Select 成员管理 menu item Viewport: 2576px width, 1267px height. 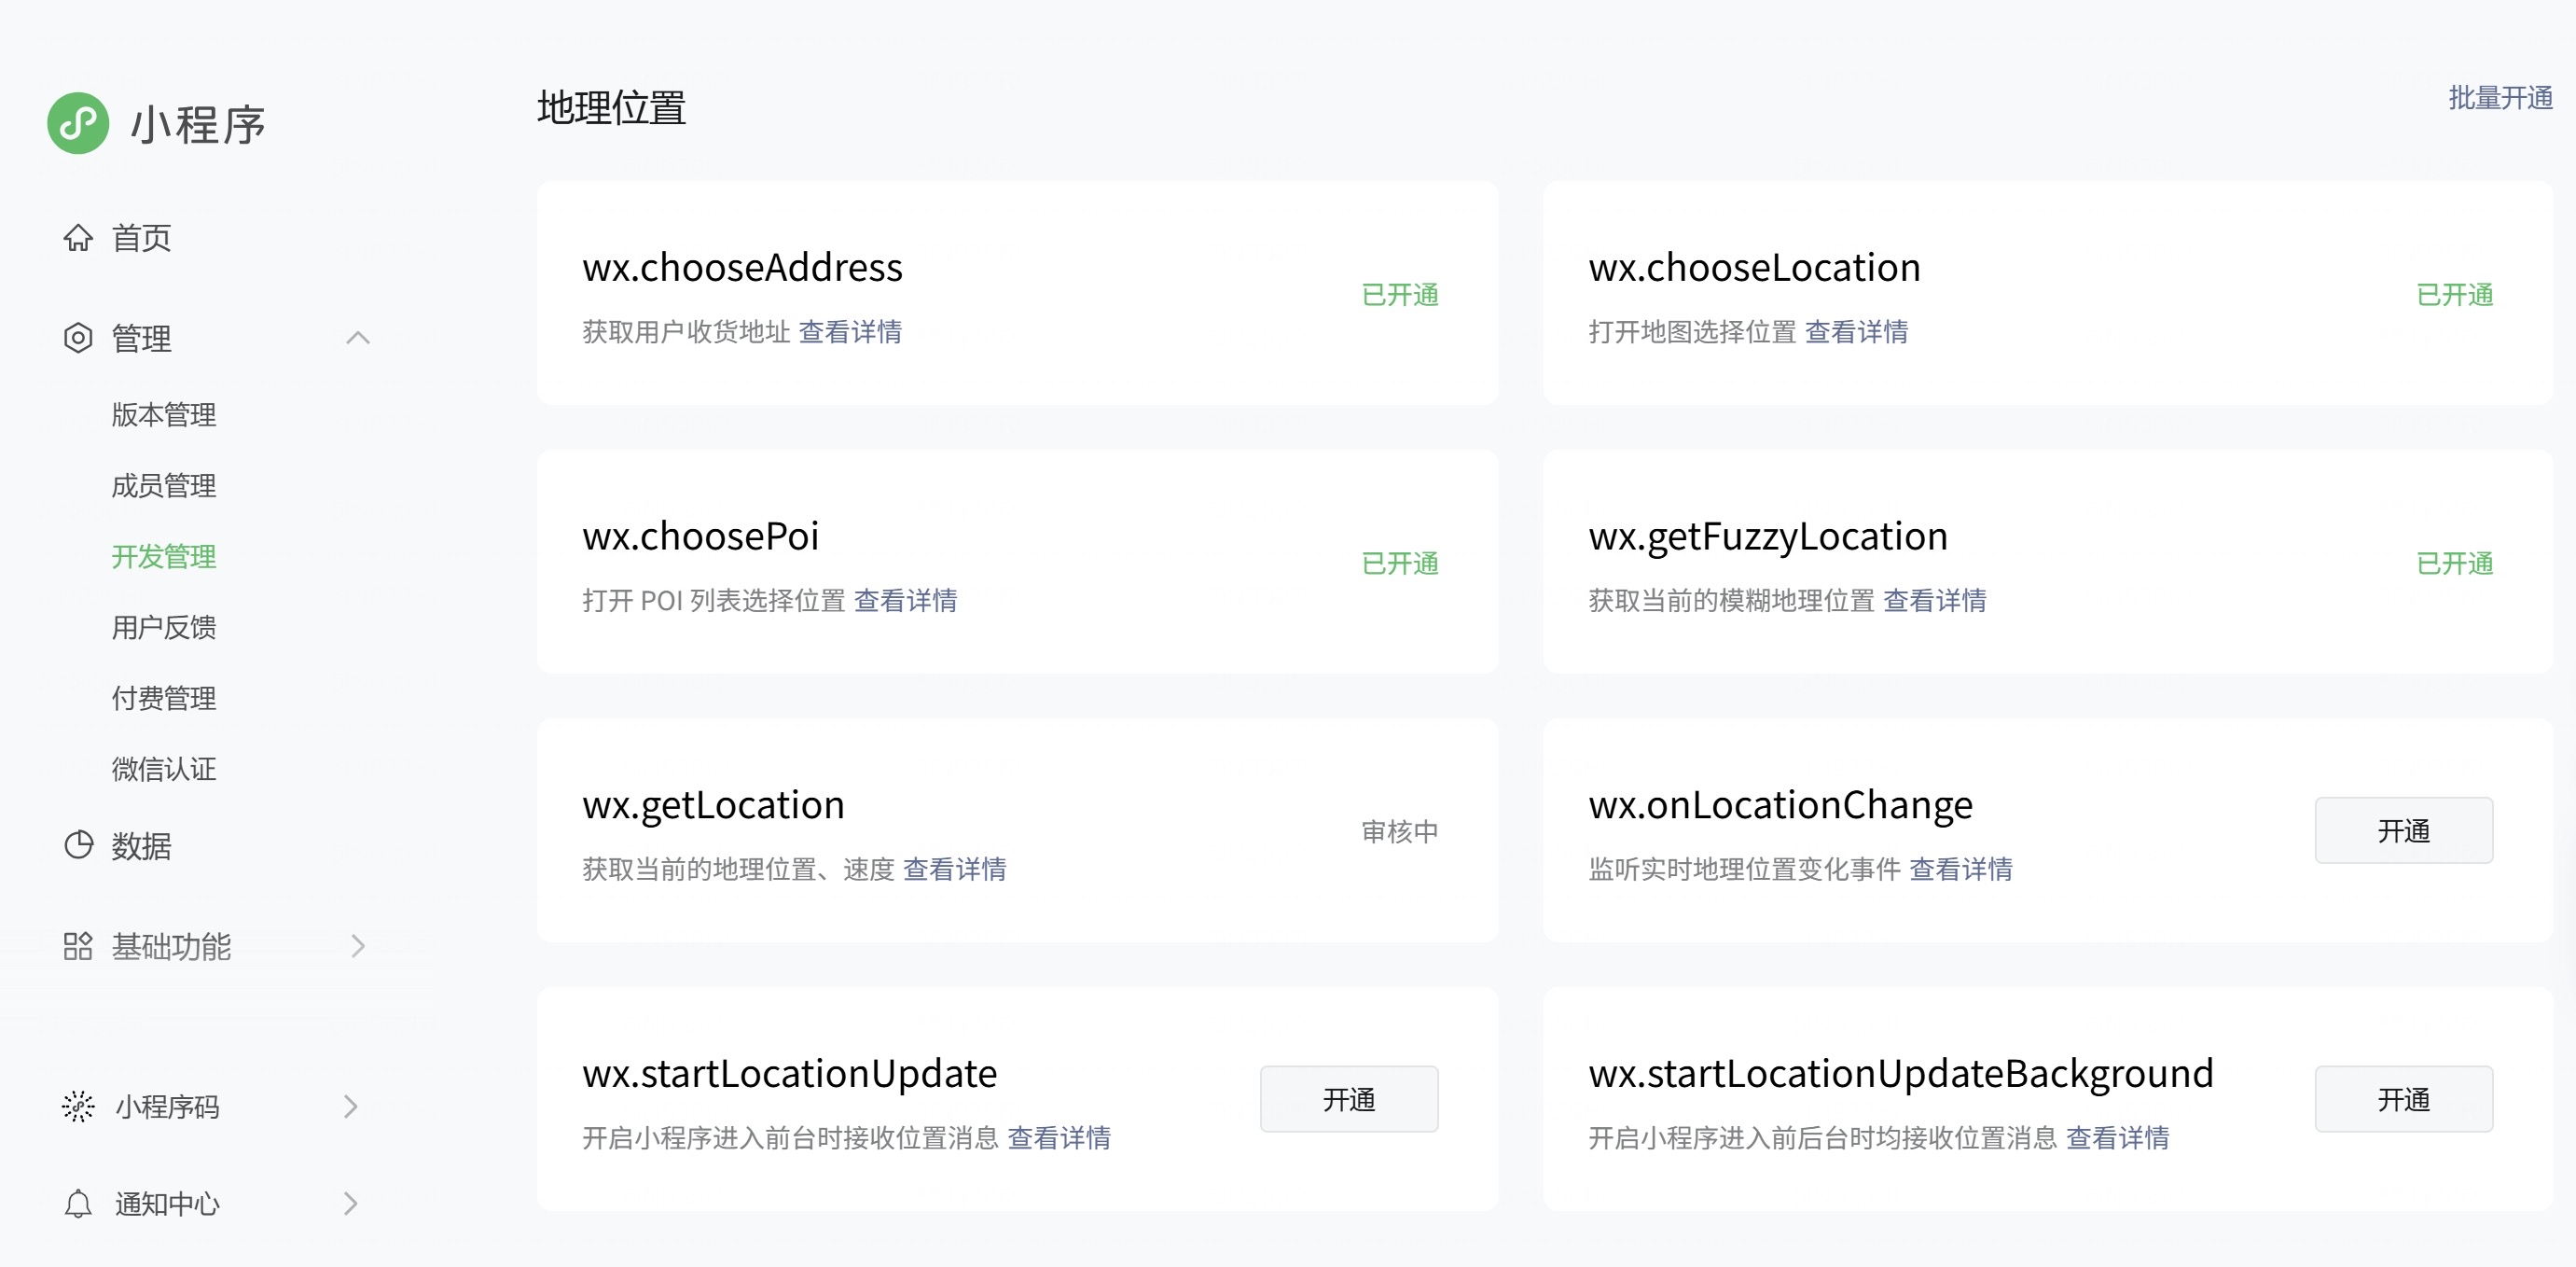tap(164, 485)
